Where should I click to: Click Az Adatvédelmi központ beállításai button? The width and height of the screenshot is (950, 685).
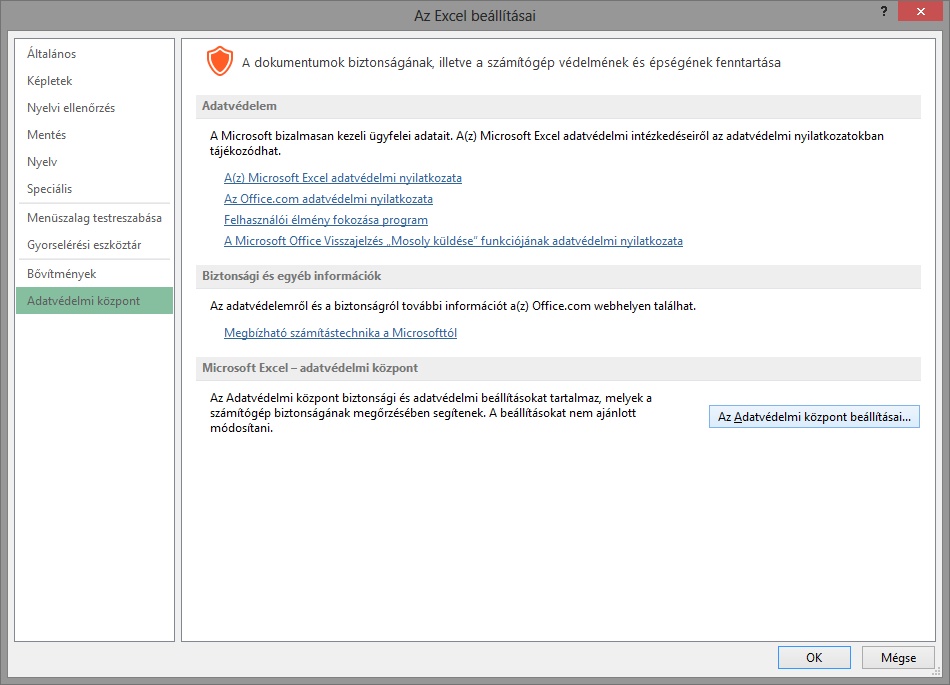click(x=814, y=417)
